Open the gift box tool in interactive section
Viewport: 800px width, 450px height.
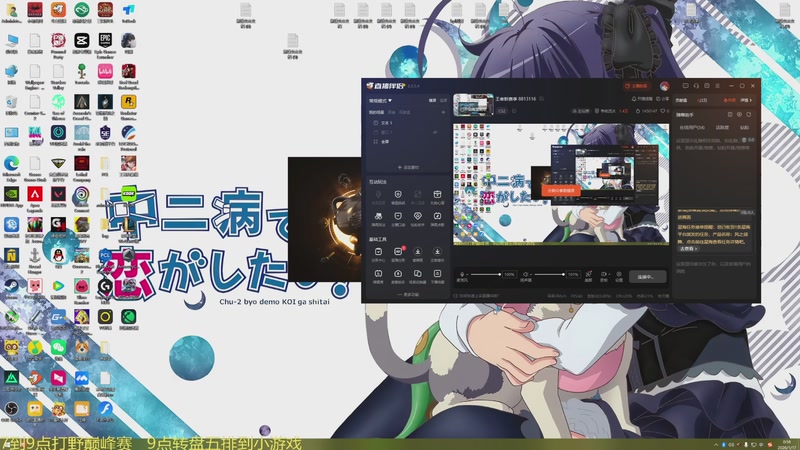[437, 196]
